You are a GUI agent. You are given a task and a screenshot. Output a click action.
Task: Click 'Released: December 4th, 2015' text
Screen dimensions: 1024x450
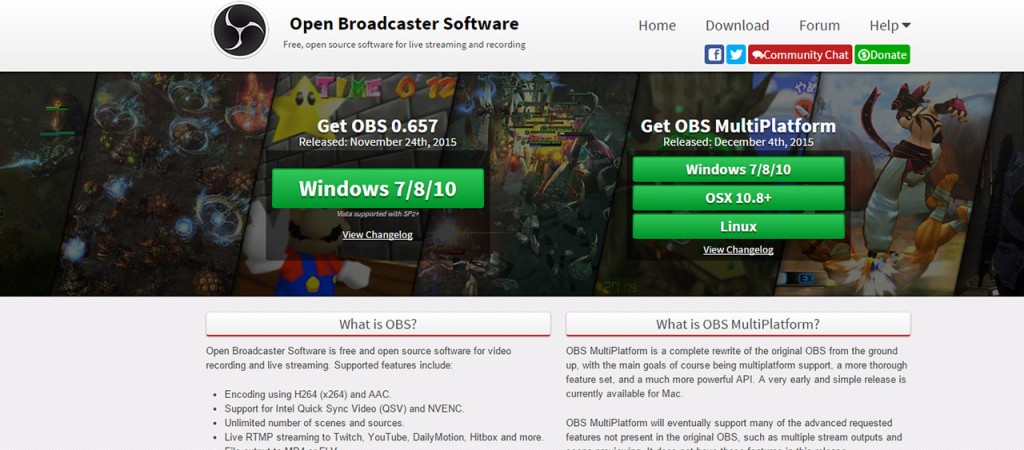coord(738,142)
